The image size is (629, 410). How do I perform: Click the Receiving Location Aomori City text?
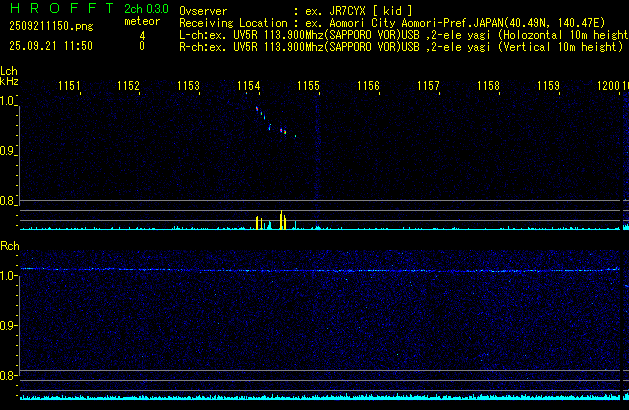point(360,22)
